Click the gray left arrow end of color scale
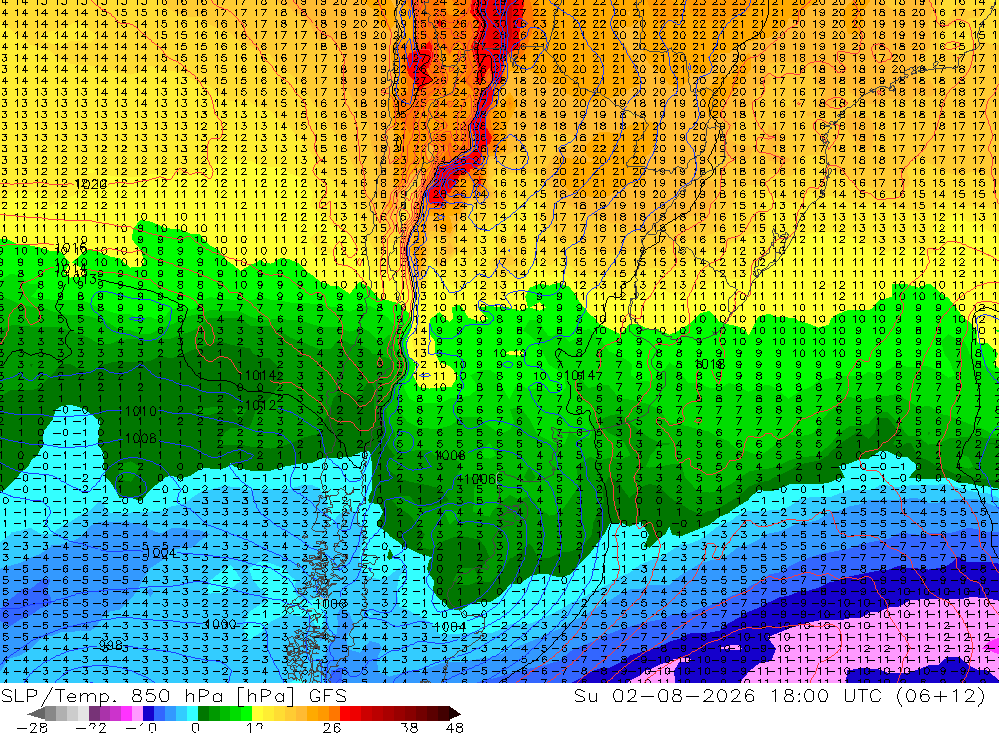Viewport: 1000px width, 733px height. 36,713
